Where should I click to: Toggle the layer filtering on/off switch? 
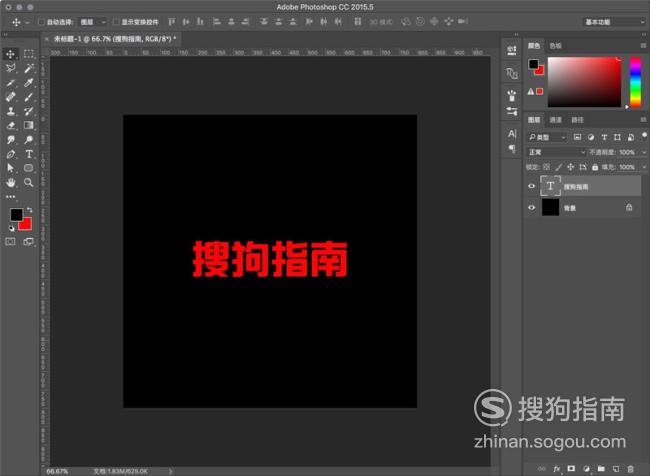(x=644, y=136)
